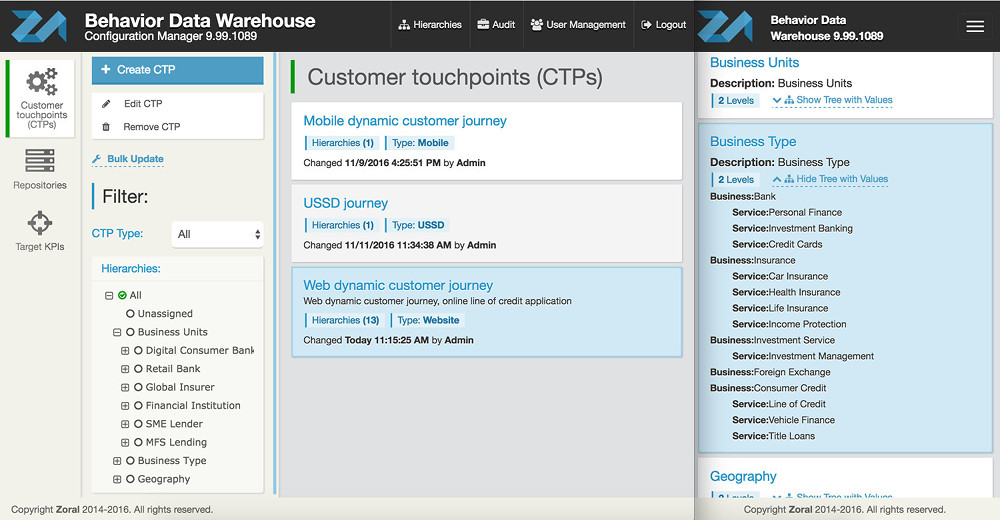1000x520 pixels.
Task: Open the Customer touchpoints gears icon
Action: point(41,82)
